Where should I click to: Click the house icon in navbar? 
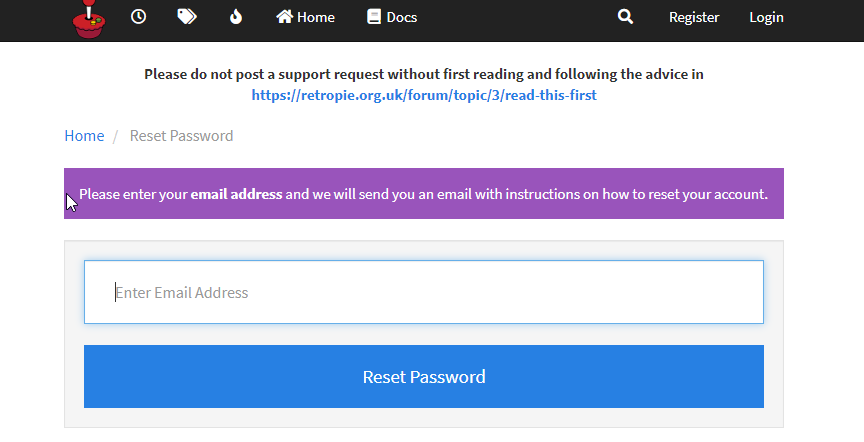pos(284,17)
